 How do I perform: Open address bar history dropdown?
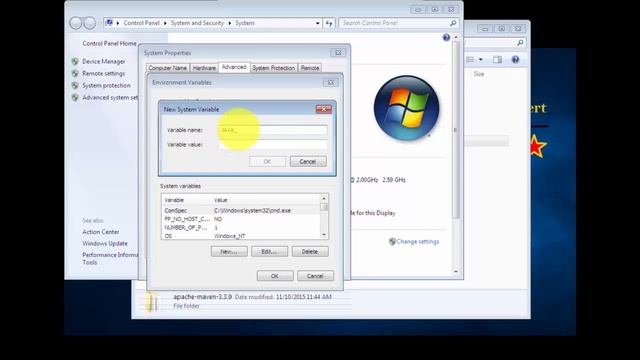click(318, 23)
